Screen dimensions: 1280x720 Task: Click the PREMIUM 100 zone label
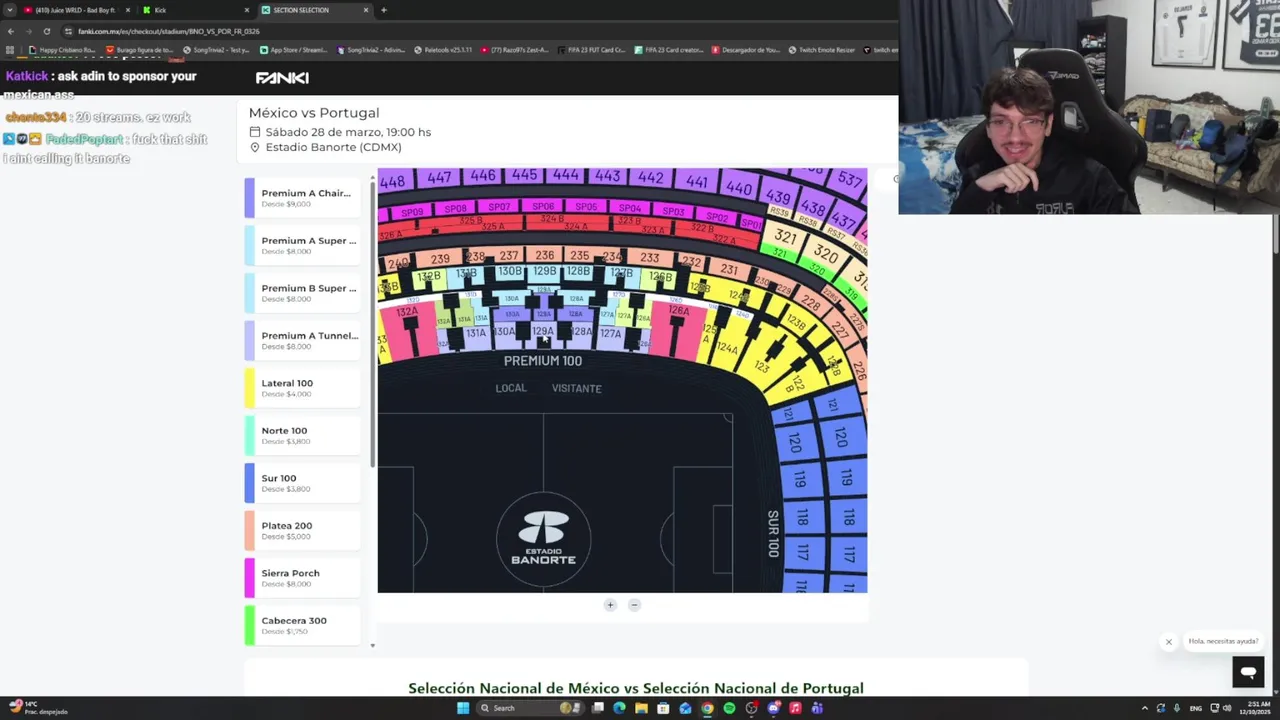click(x=542, y=361)
